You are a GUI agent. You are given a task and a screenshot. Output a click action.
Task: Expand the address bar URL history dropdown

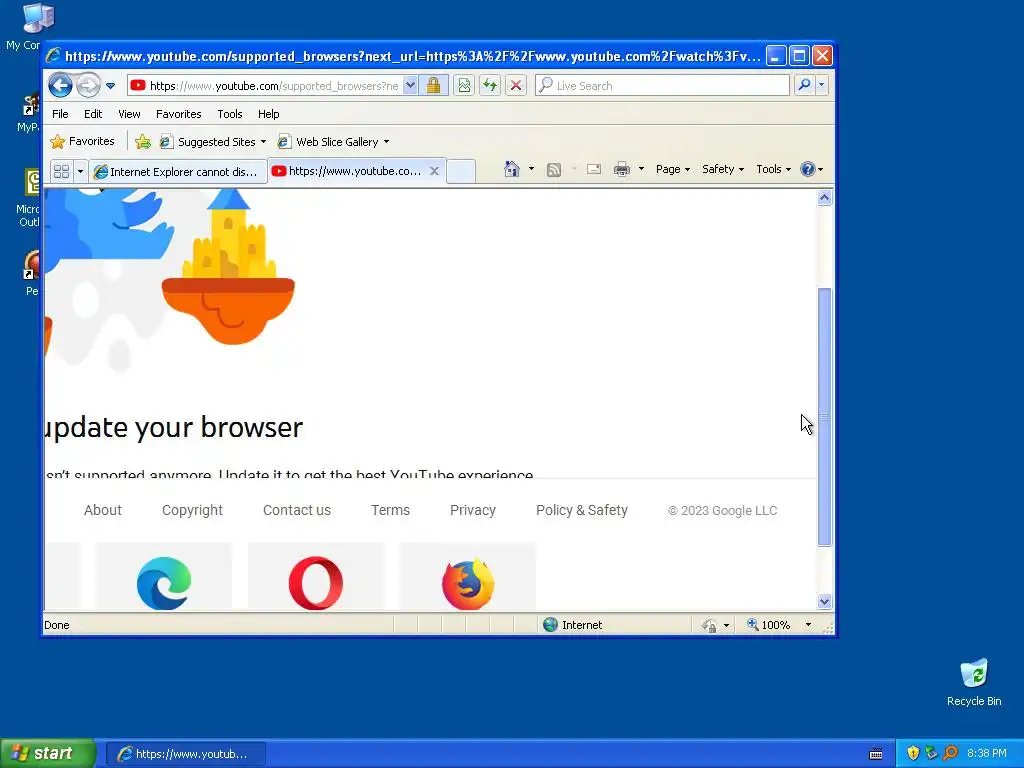pyautogui.click(x=410, y=86)
